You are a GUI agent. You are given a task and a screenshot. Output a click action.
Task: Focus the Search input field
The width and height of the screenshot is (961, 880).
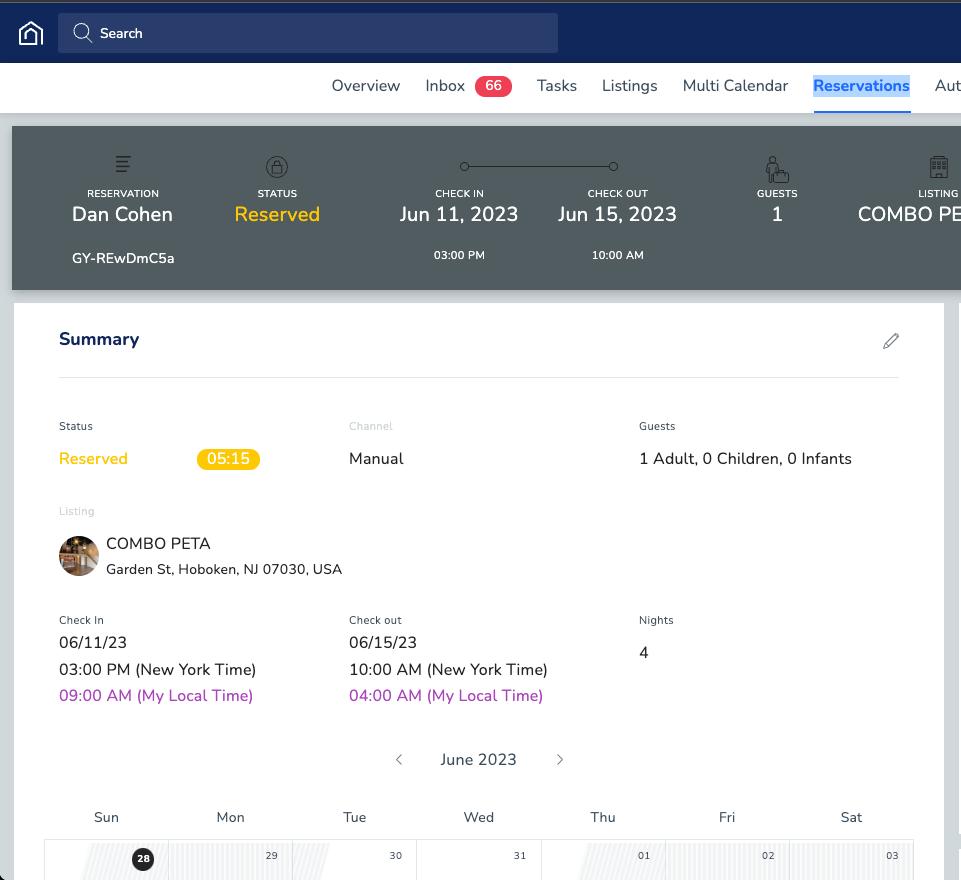tap(308, 33)
